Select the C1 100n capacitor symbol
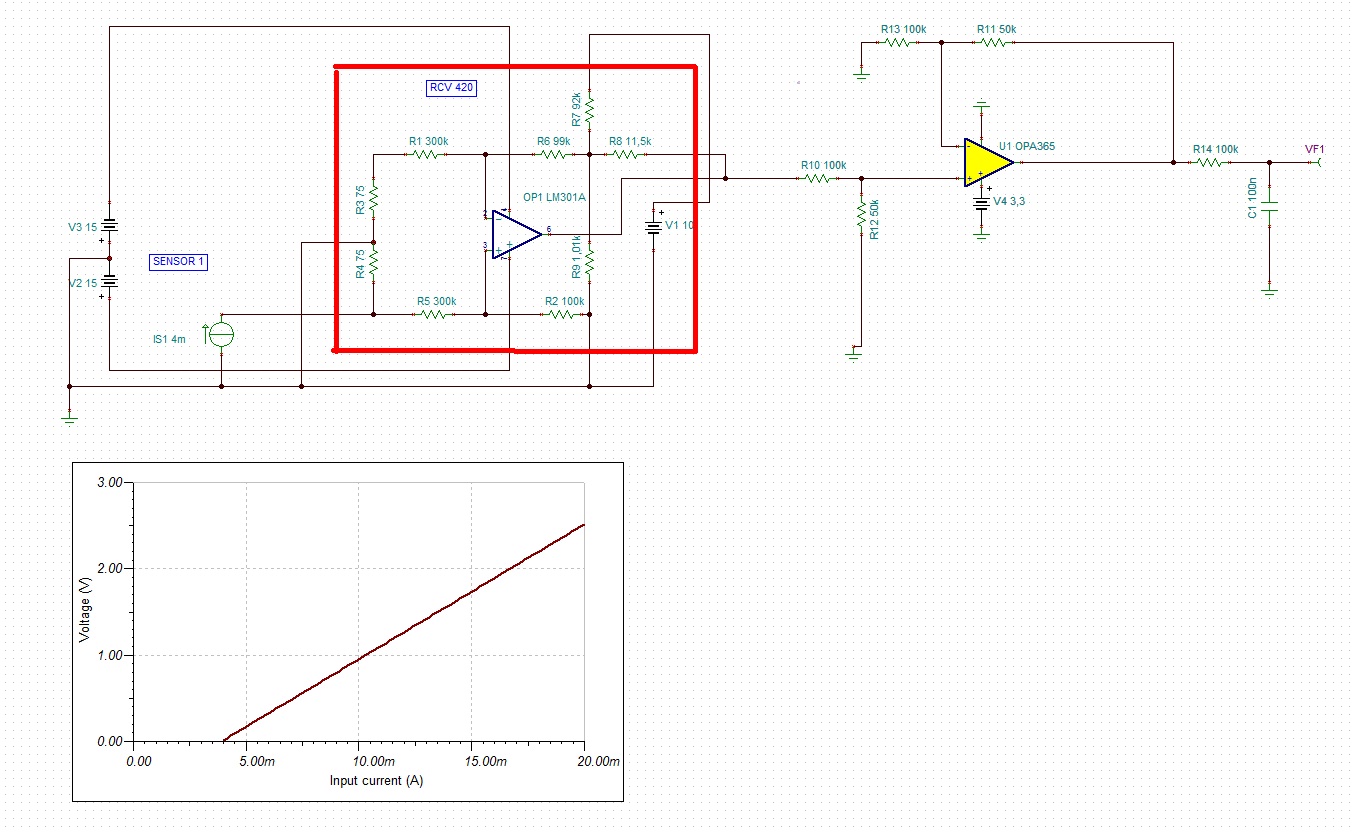Image resolution: width=1353 pixels, height=833 pixels. click(1269, 208)
